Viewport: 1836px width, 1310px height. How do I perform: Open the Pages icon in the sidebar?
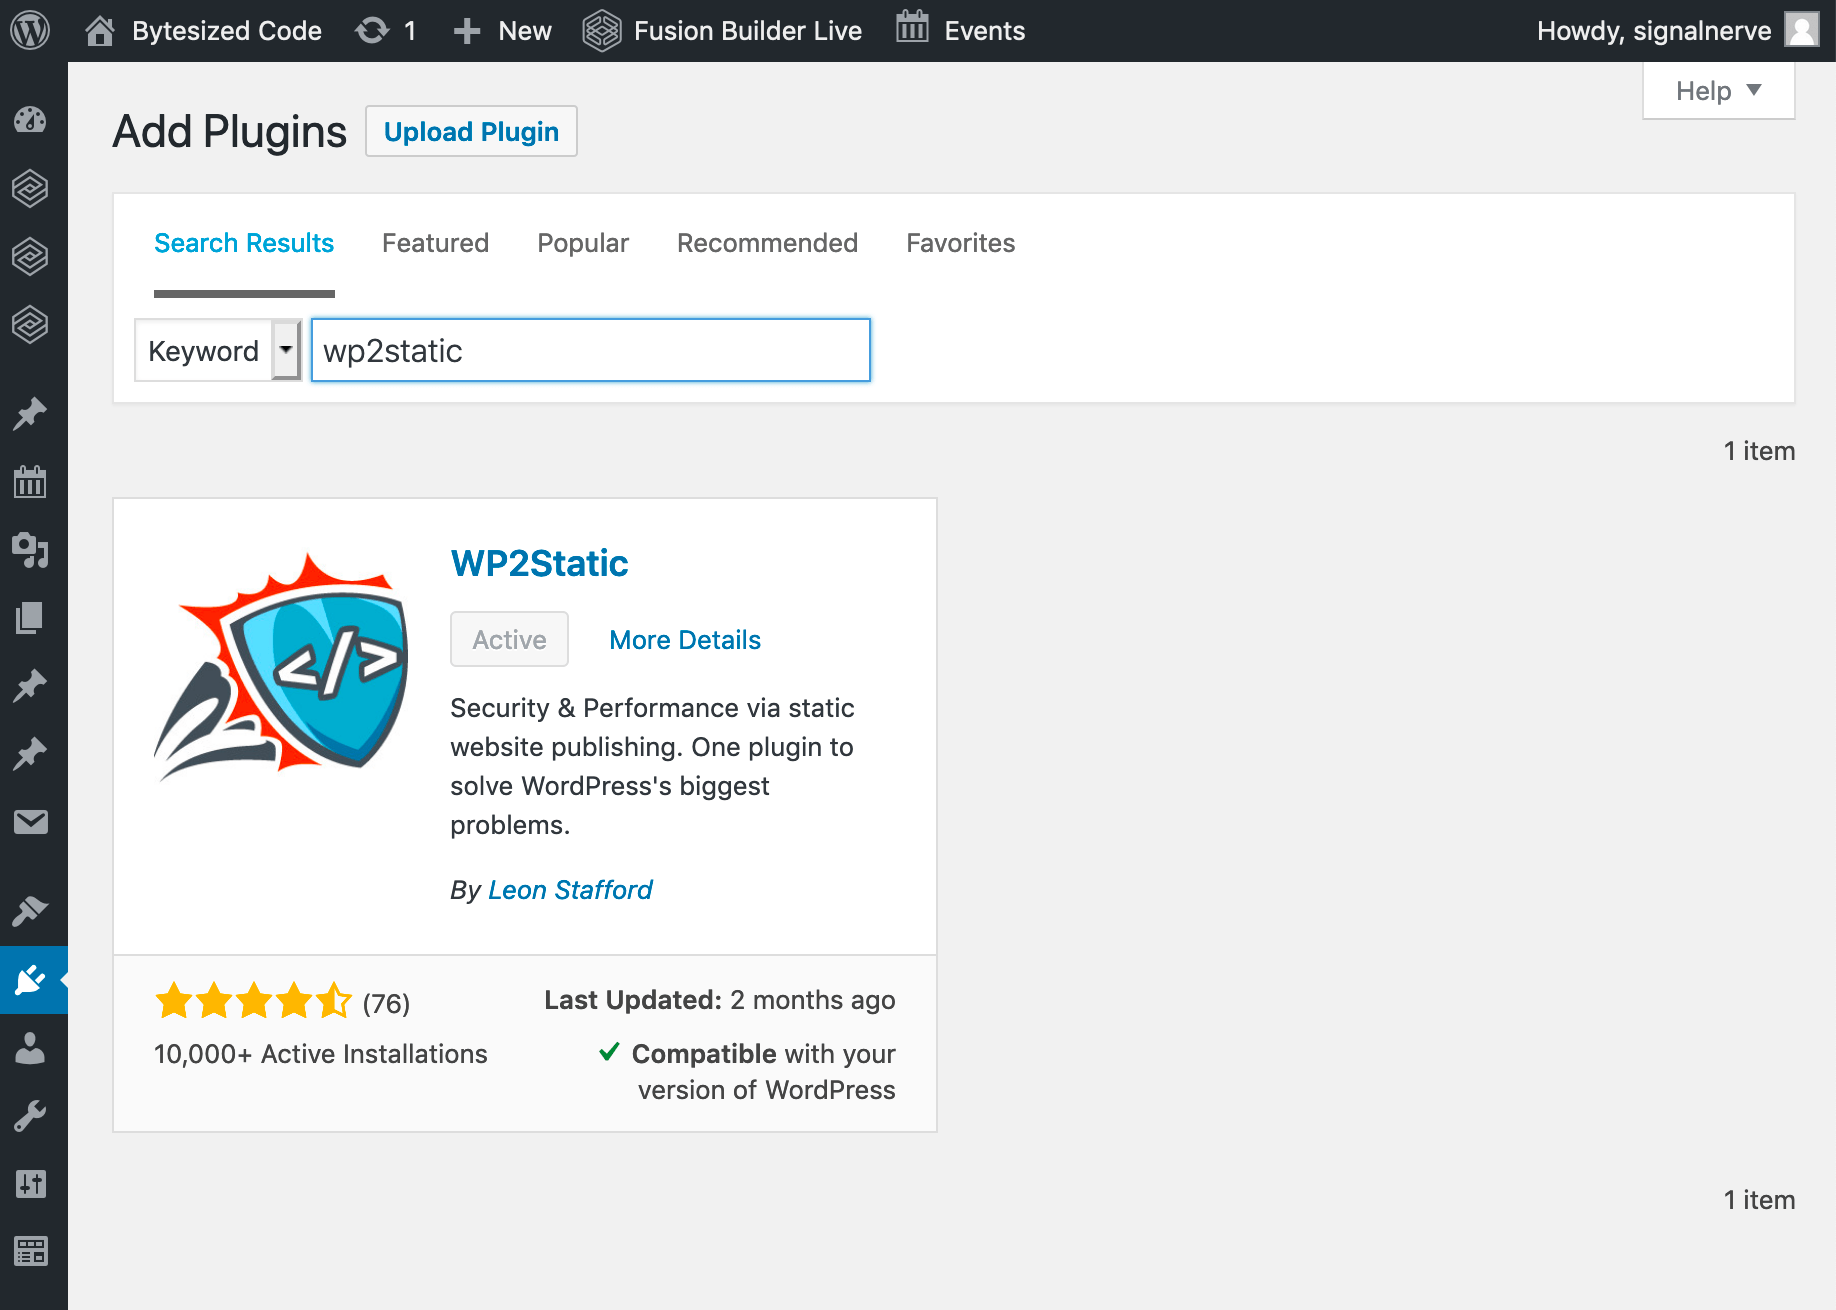(31, 617)
